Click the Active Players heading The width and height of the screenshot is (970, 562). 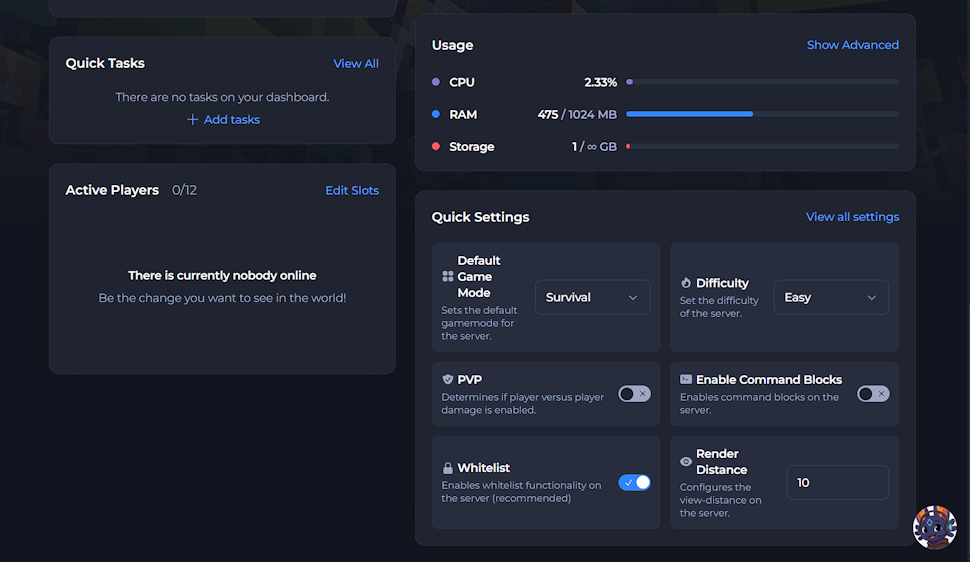coord(112,190)
